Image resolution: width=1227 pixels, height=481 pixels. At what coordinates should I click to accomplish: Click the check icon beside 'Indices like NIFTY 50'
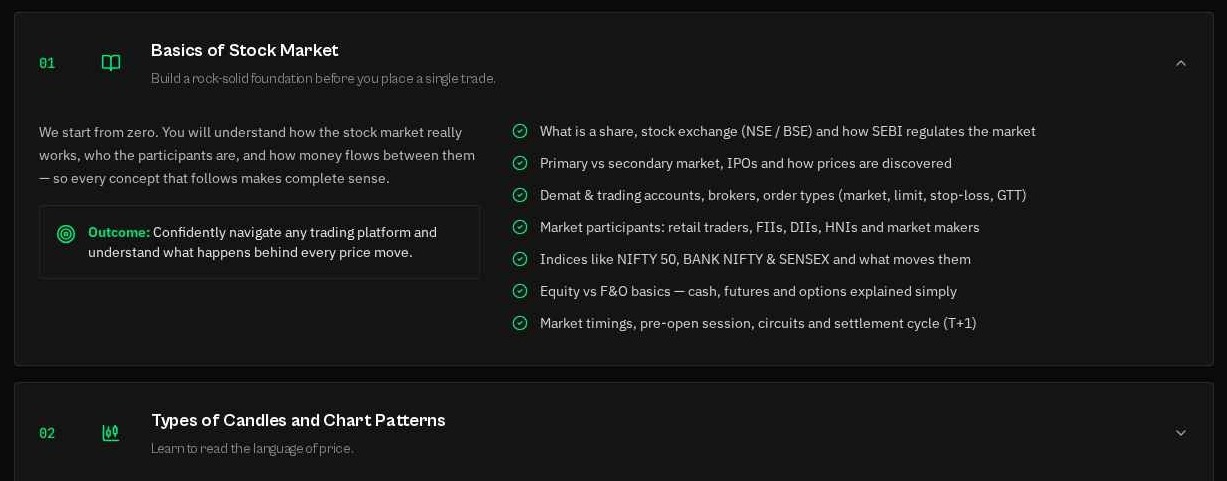click(520, 259)
